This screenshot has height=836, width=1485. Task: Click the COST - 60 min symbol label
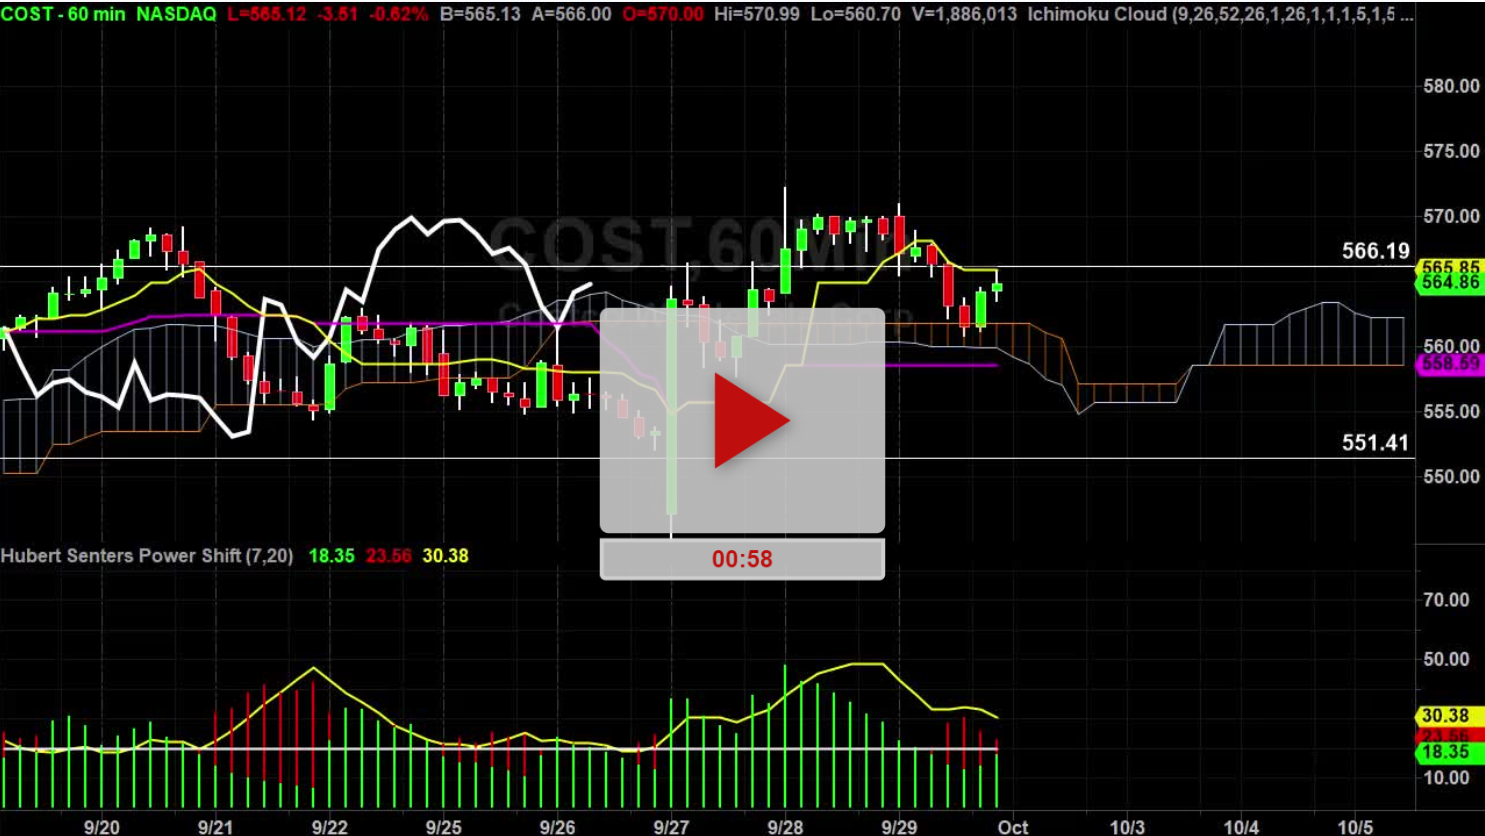tap(63, 14)
